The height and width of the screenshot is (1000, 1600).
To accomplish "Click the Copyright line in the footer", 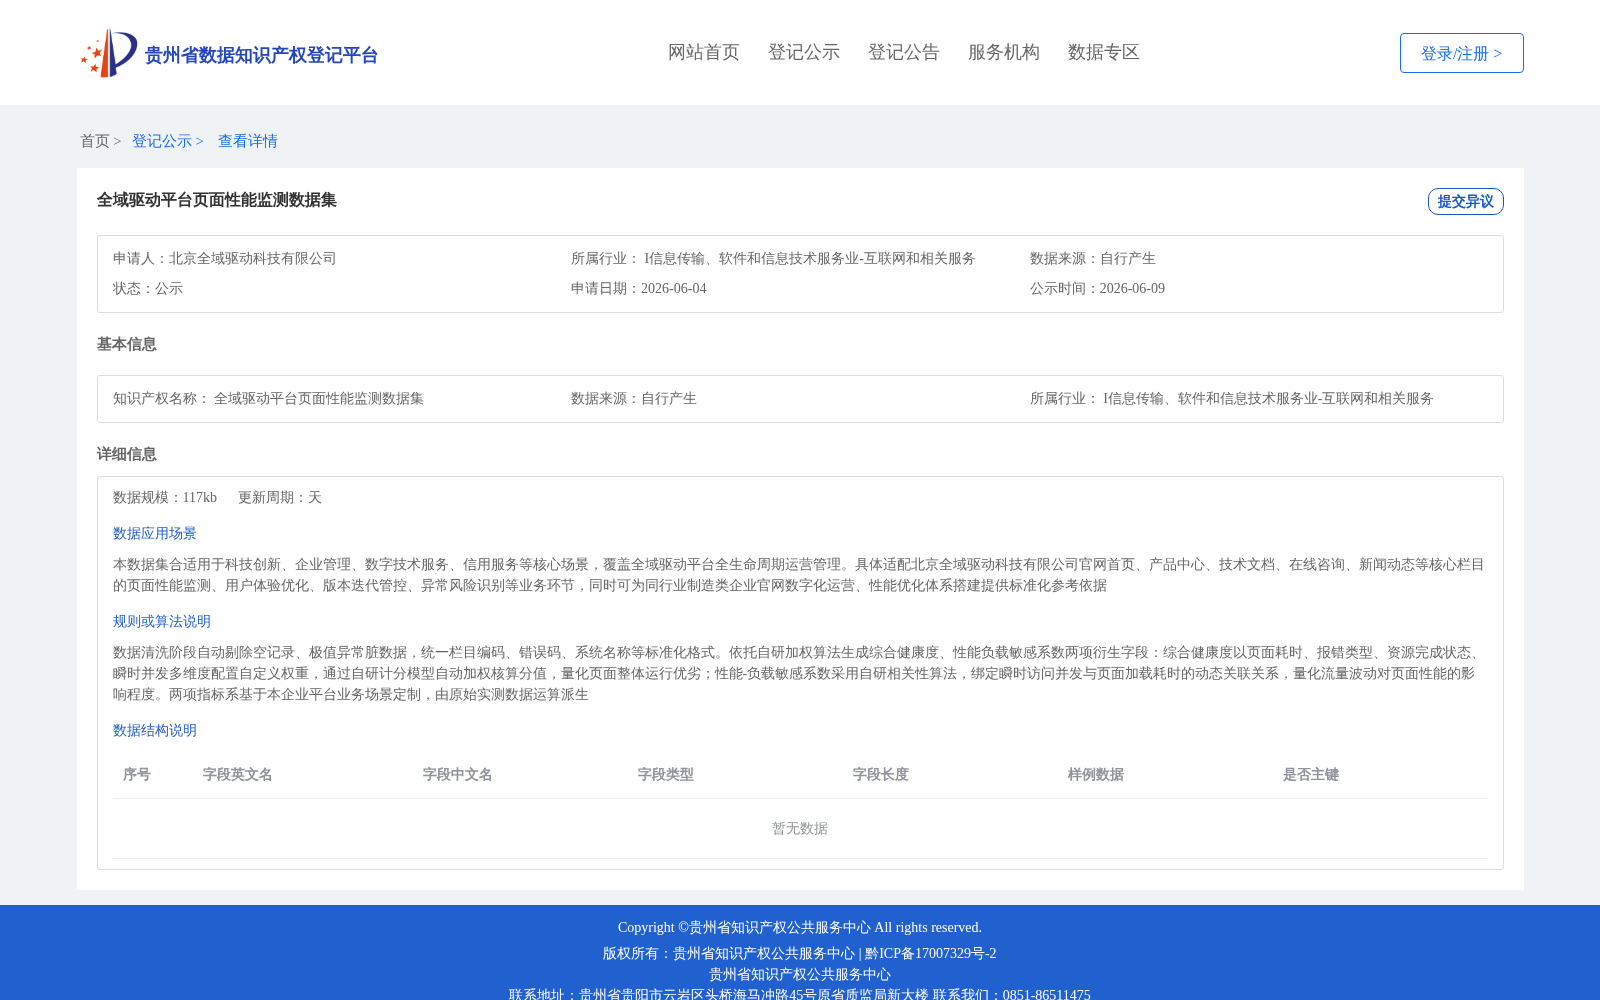I will click(x=800, y=927).
